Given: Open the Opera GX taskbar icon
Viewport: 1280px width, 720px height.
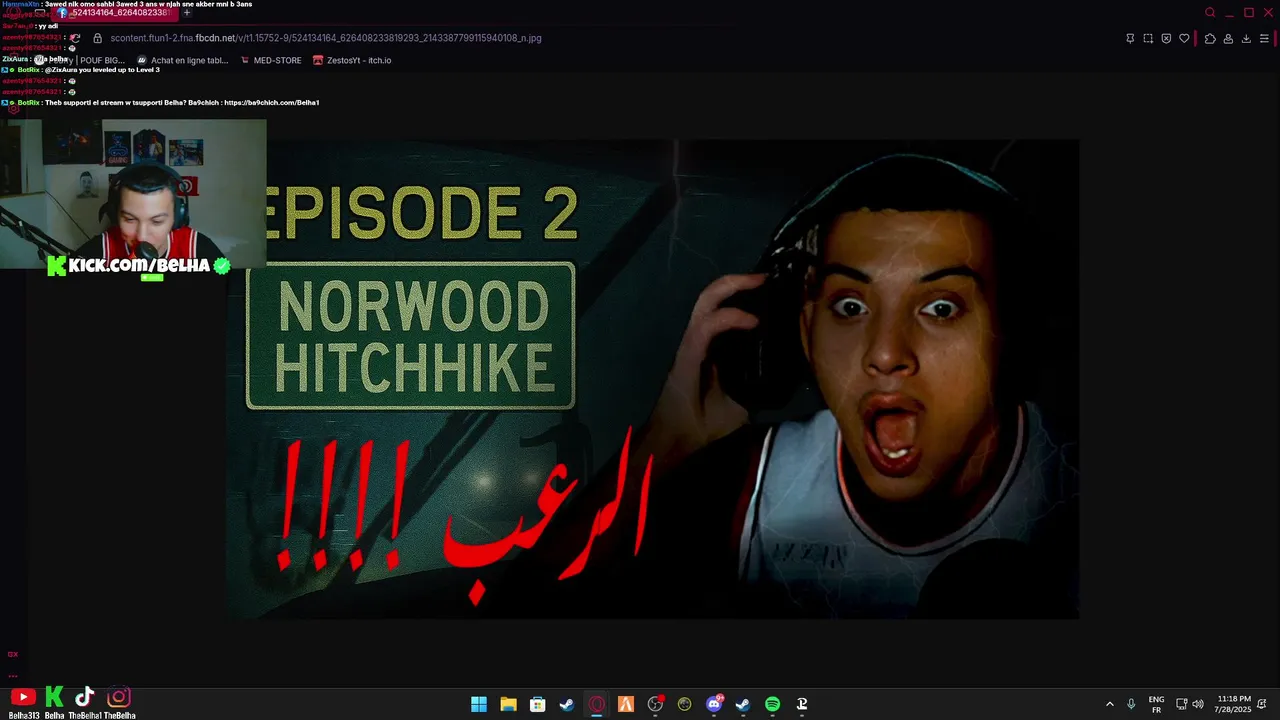Looking at the screenshot, I should tap(597, 704).
